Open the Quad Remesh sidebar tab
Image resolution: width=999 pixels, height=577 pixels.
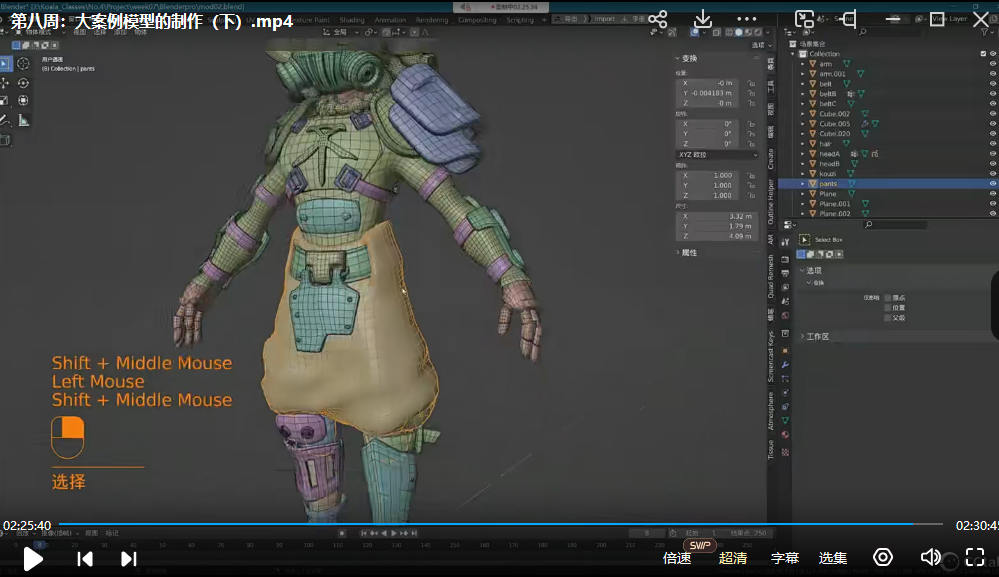click(771, 276)
